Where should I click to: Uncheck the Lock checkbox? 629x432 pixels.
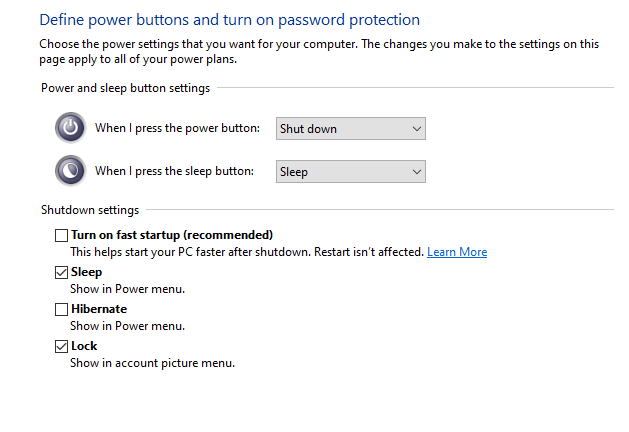pos(62,346)
